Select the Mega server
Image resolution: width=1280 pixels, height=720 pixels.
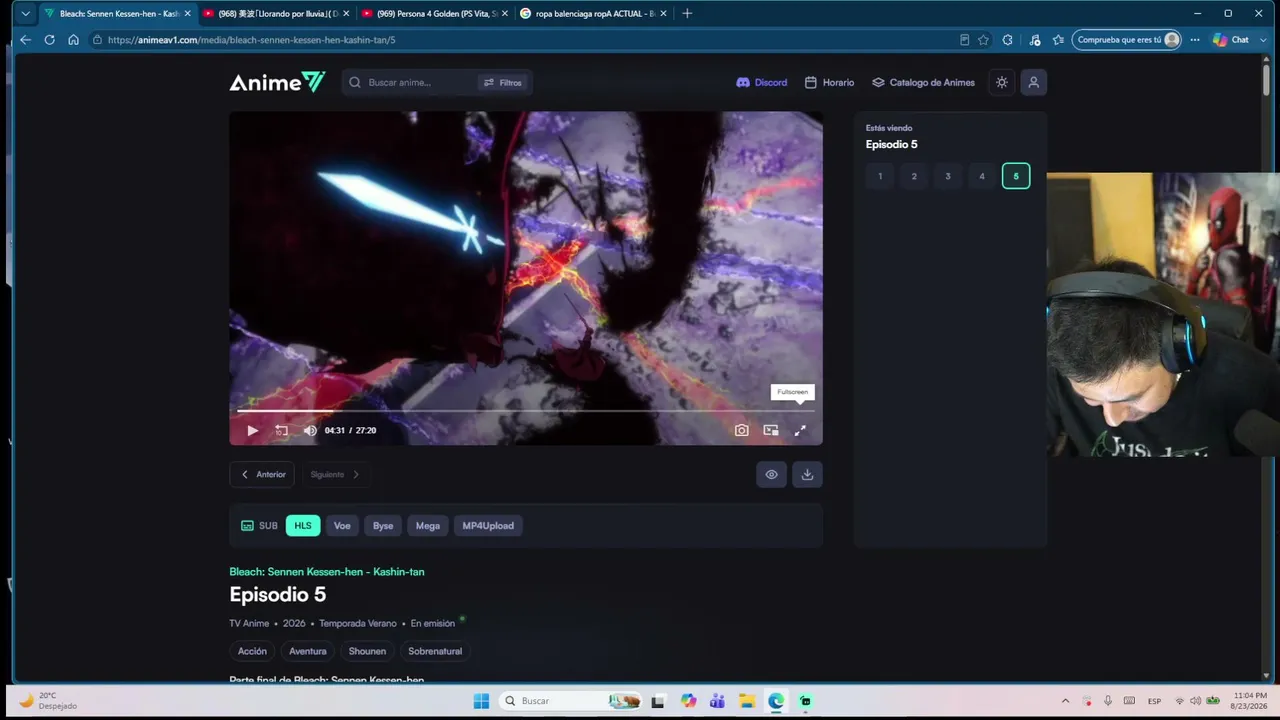point(428,526)
